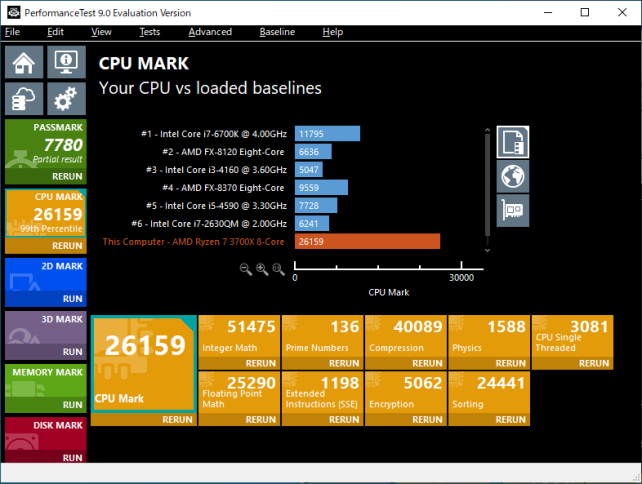Select the Floating Point Math 25290 tile
Screen dimensions: 642x484
pyautogui.click(x=240, y=393)
